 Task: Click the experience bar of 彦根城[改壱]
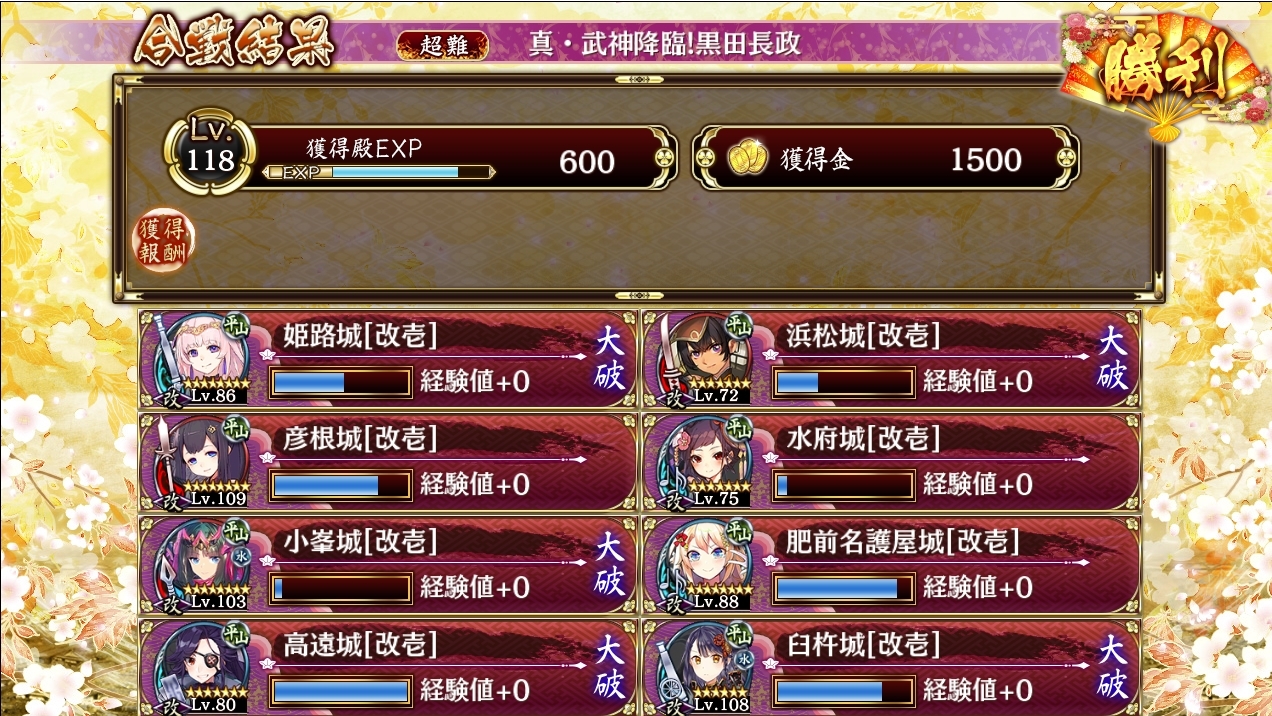click(x=341, y=485)
